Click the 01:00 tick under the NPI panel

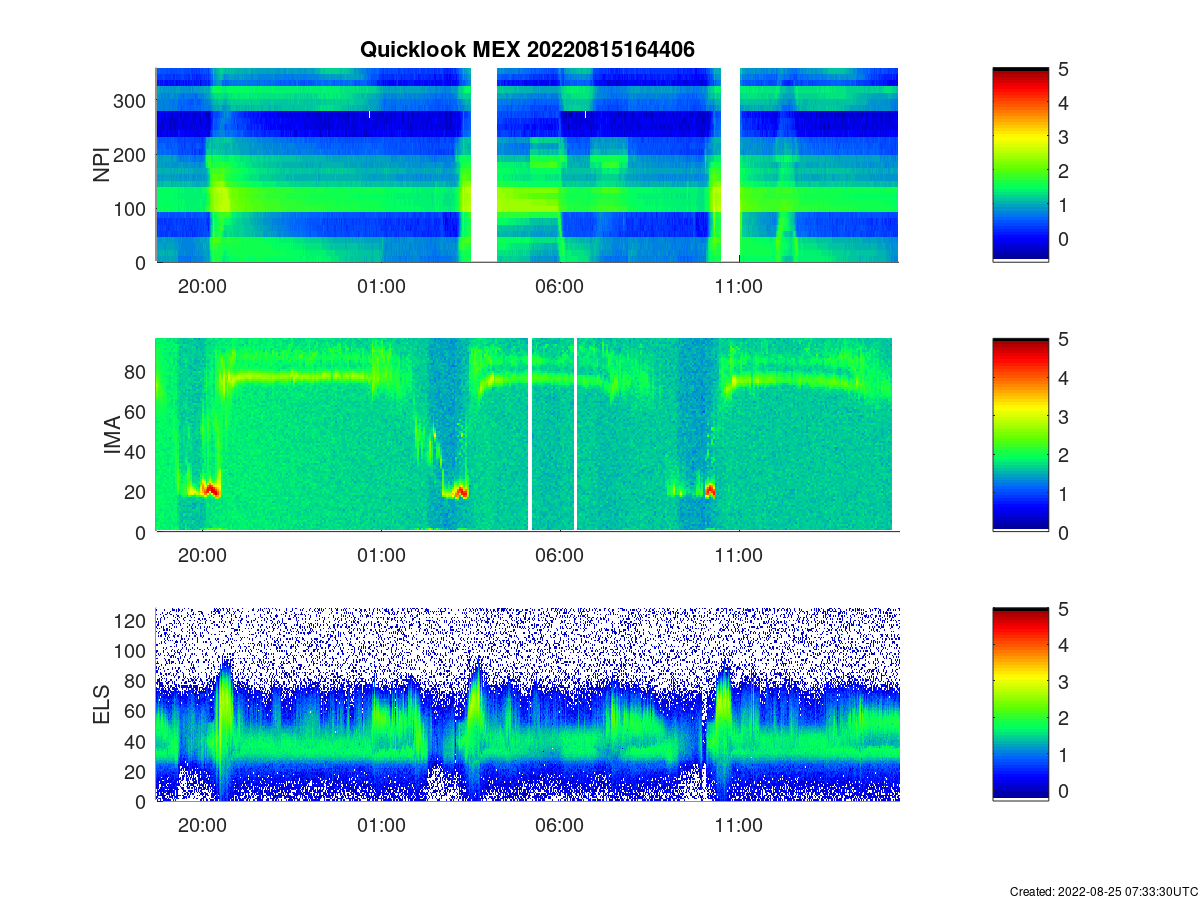[x=381, y=286]
